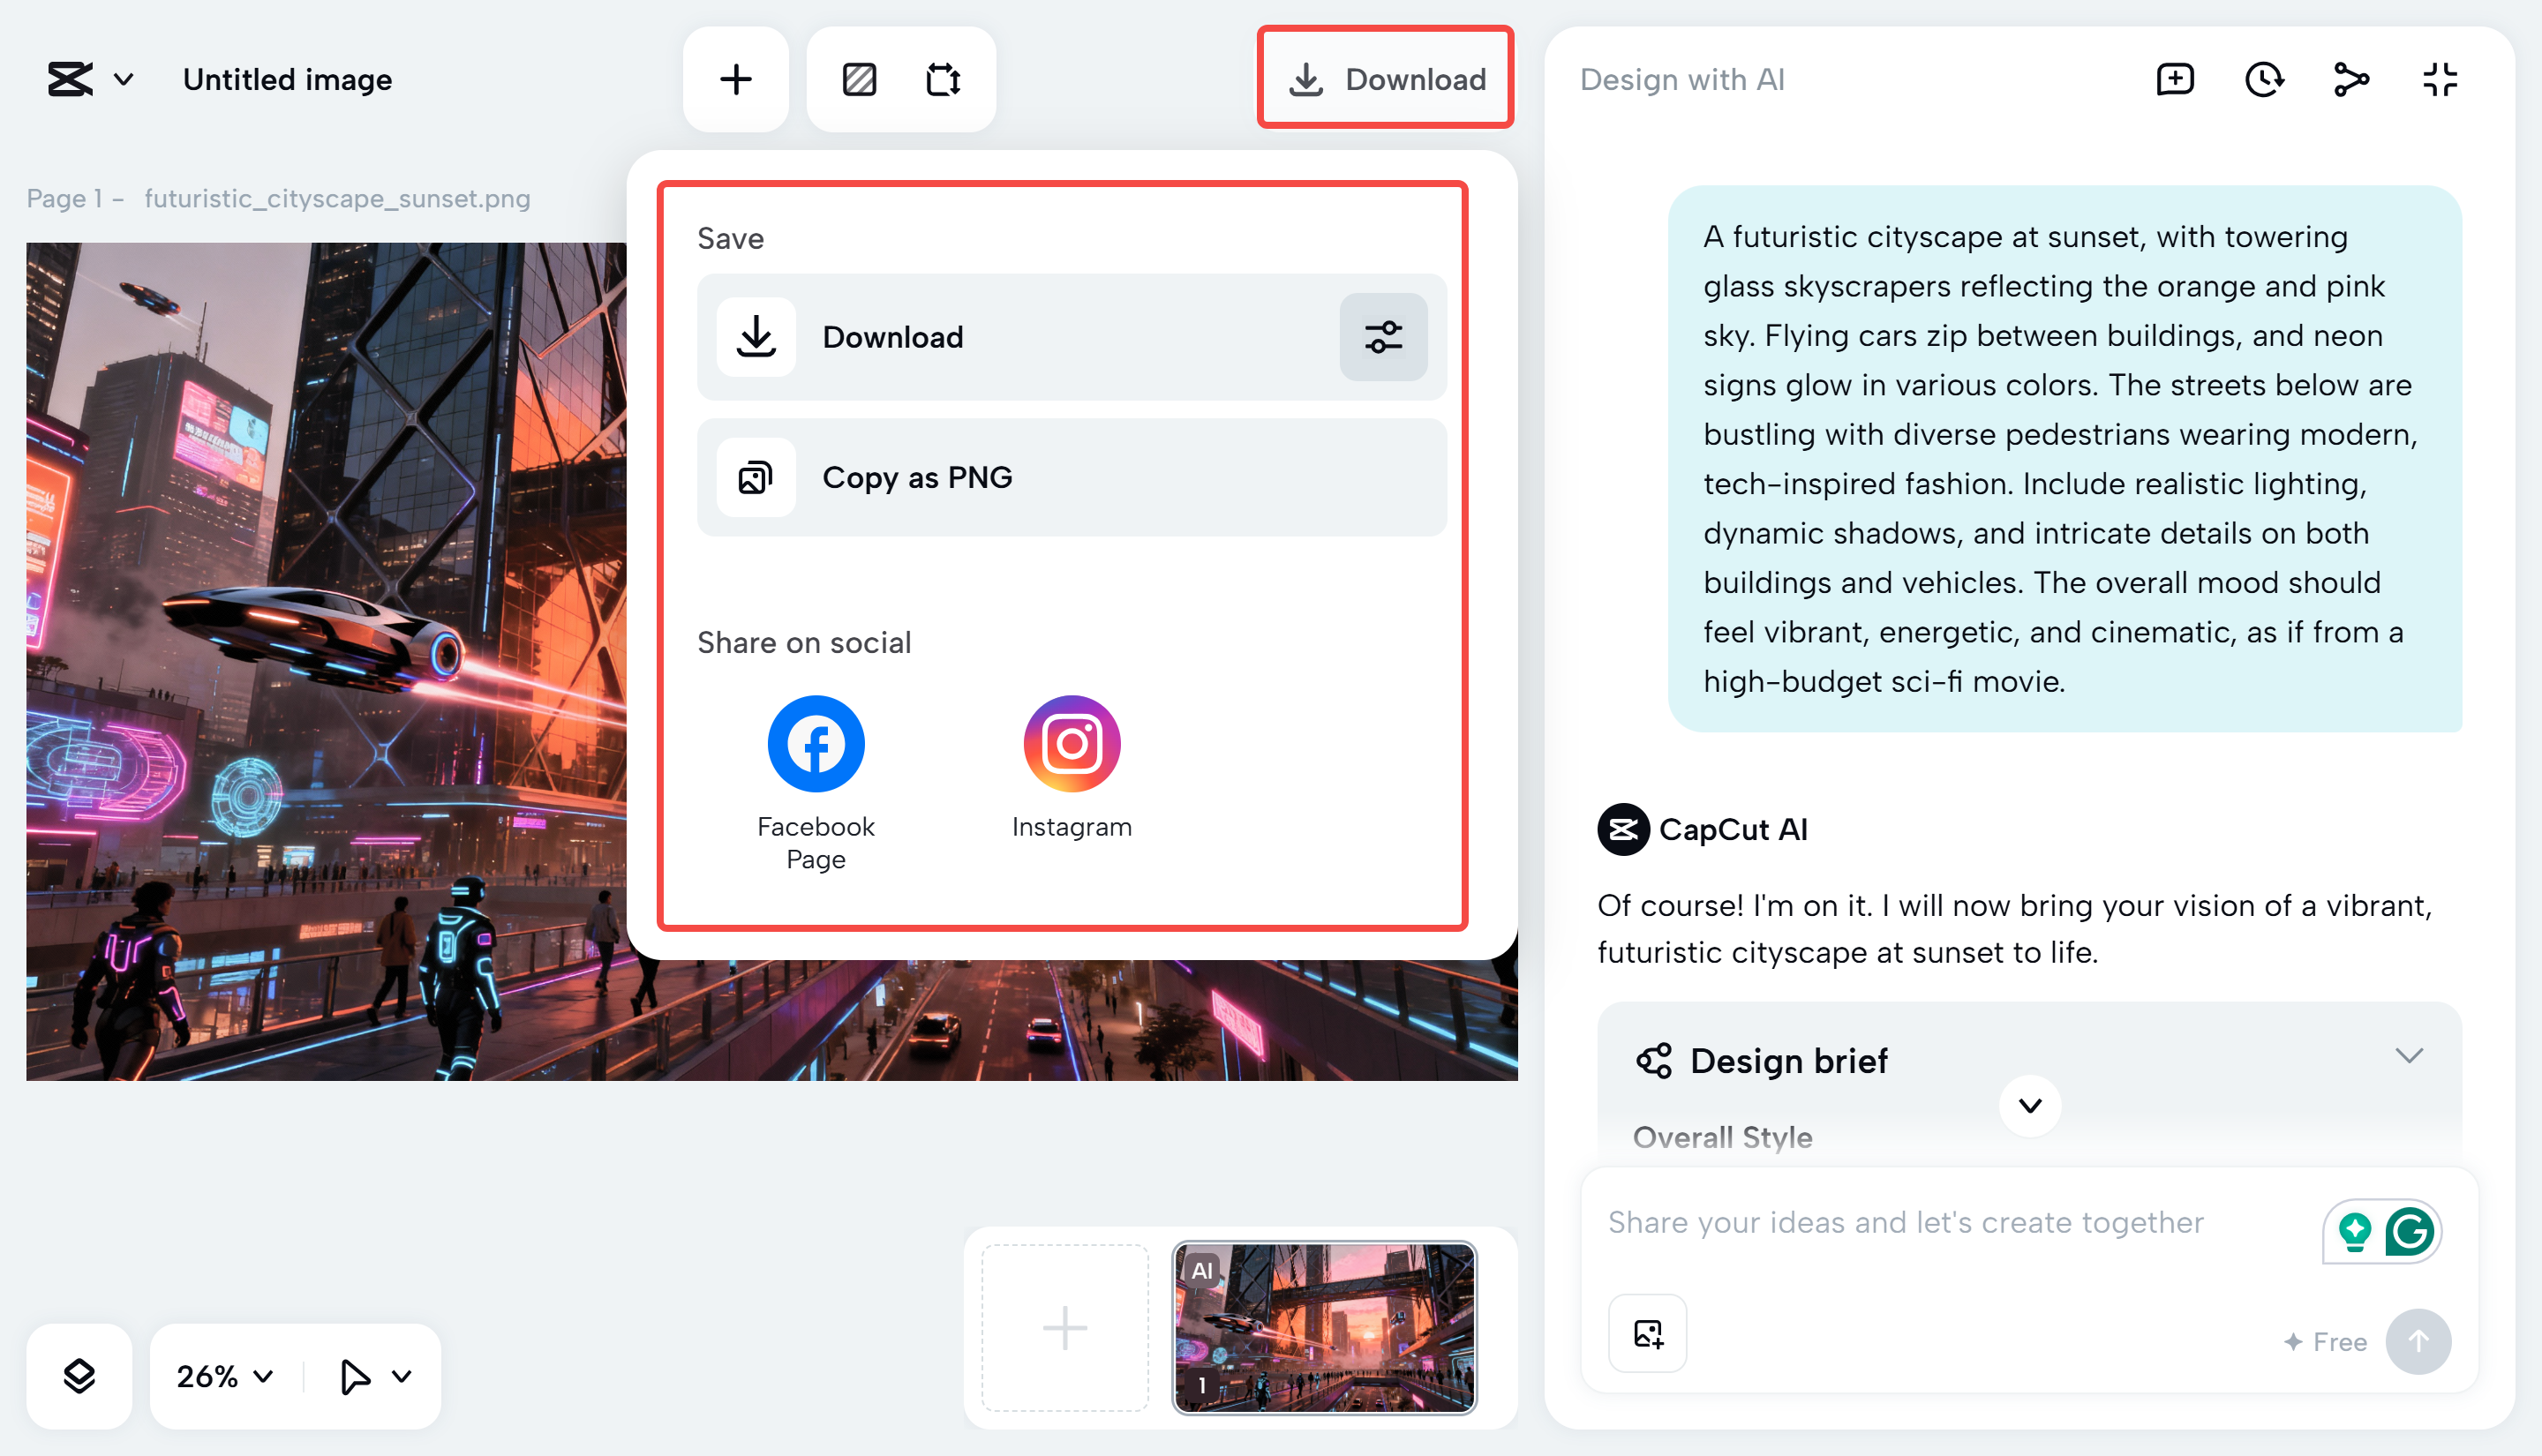The image size is (2542, 1456).
Task: Open the 26% zoom dropdown
Action: coord(225,1376)
